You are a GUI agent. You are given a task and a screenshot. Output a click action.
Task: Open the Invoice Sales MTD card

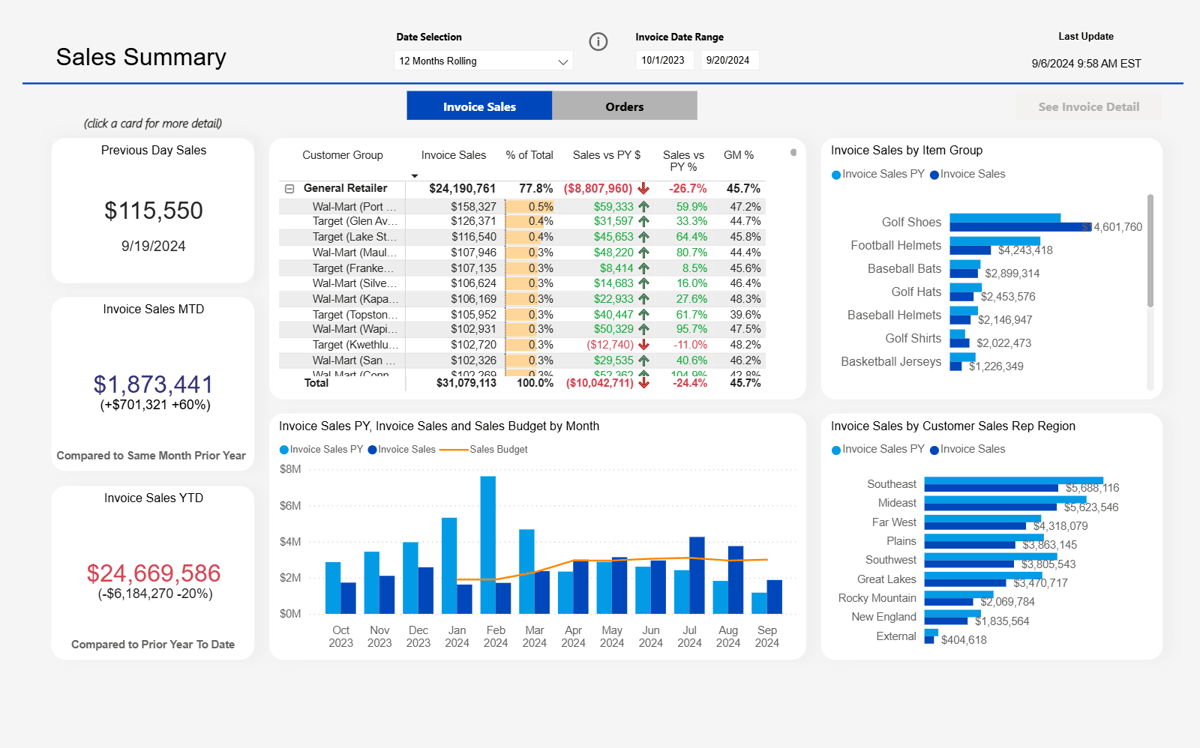click(153, 384)
